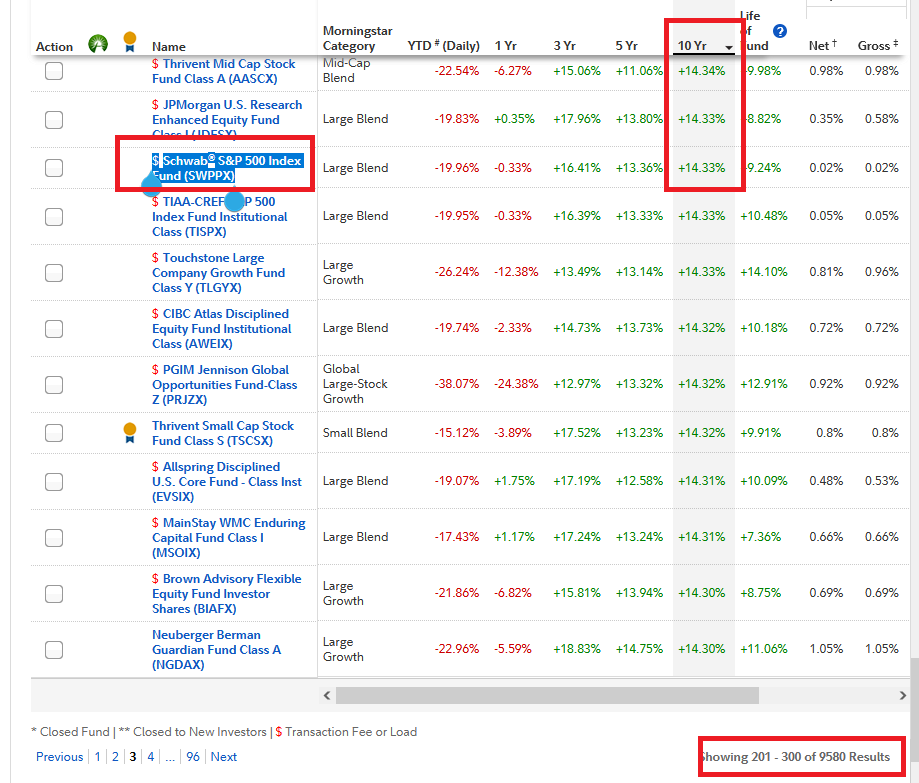The image size is (919, 783).
Task: Click transaction fee icon beside Touchstone Large Company
Action: coord(155,258)
